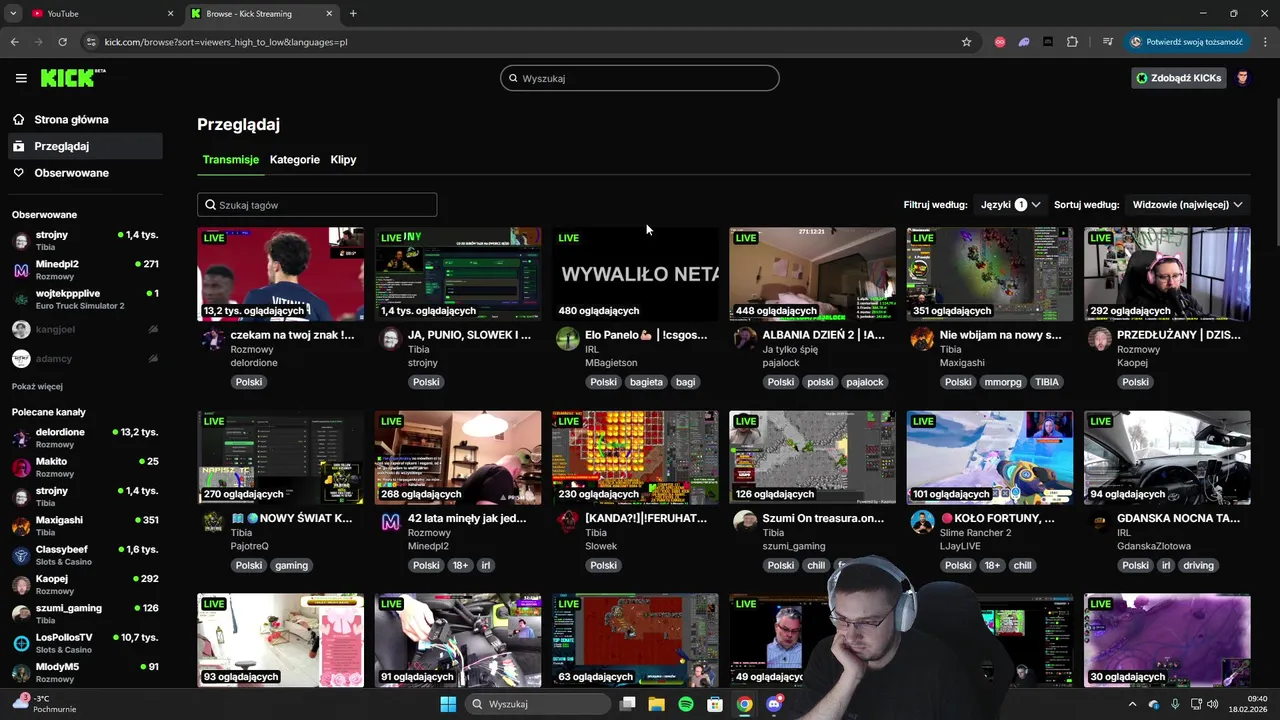
Task: Open the Makito recommended channel
Action: (85, 467)
